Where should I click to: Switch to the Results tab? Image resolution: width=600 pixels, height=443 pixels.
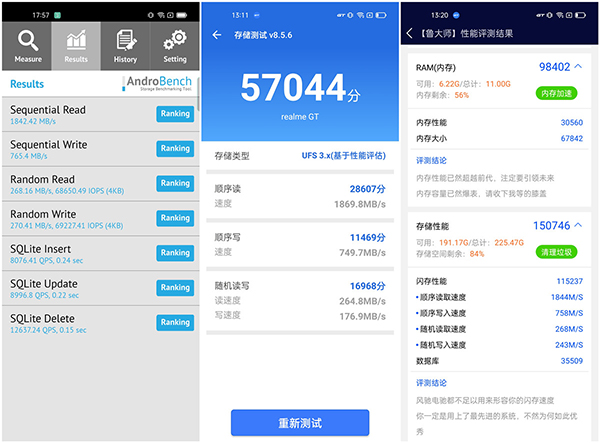click(x=76, y=46)
